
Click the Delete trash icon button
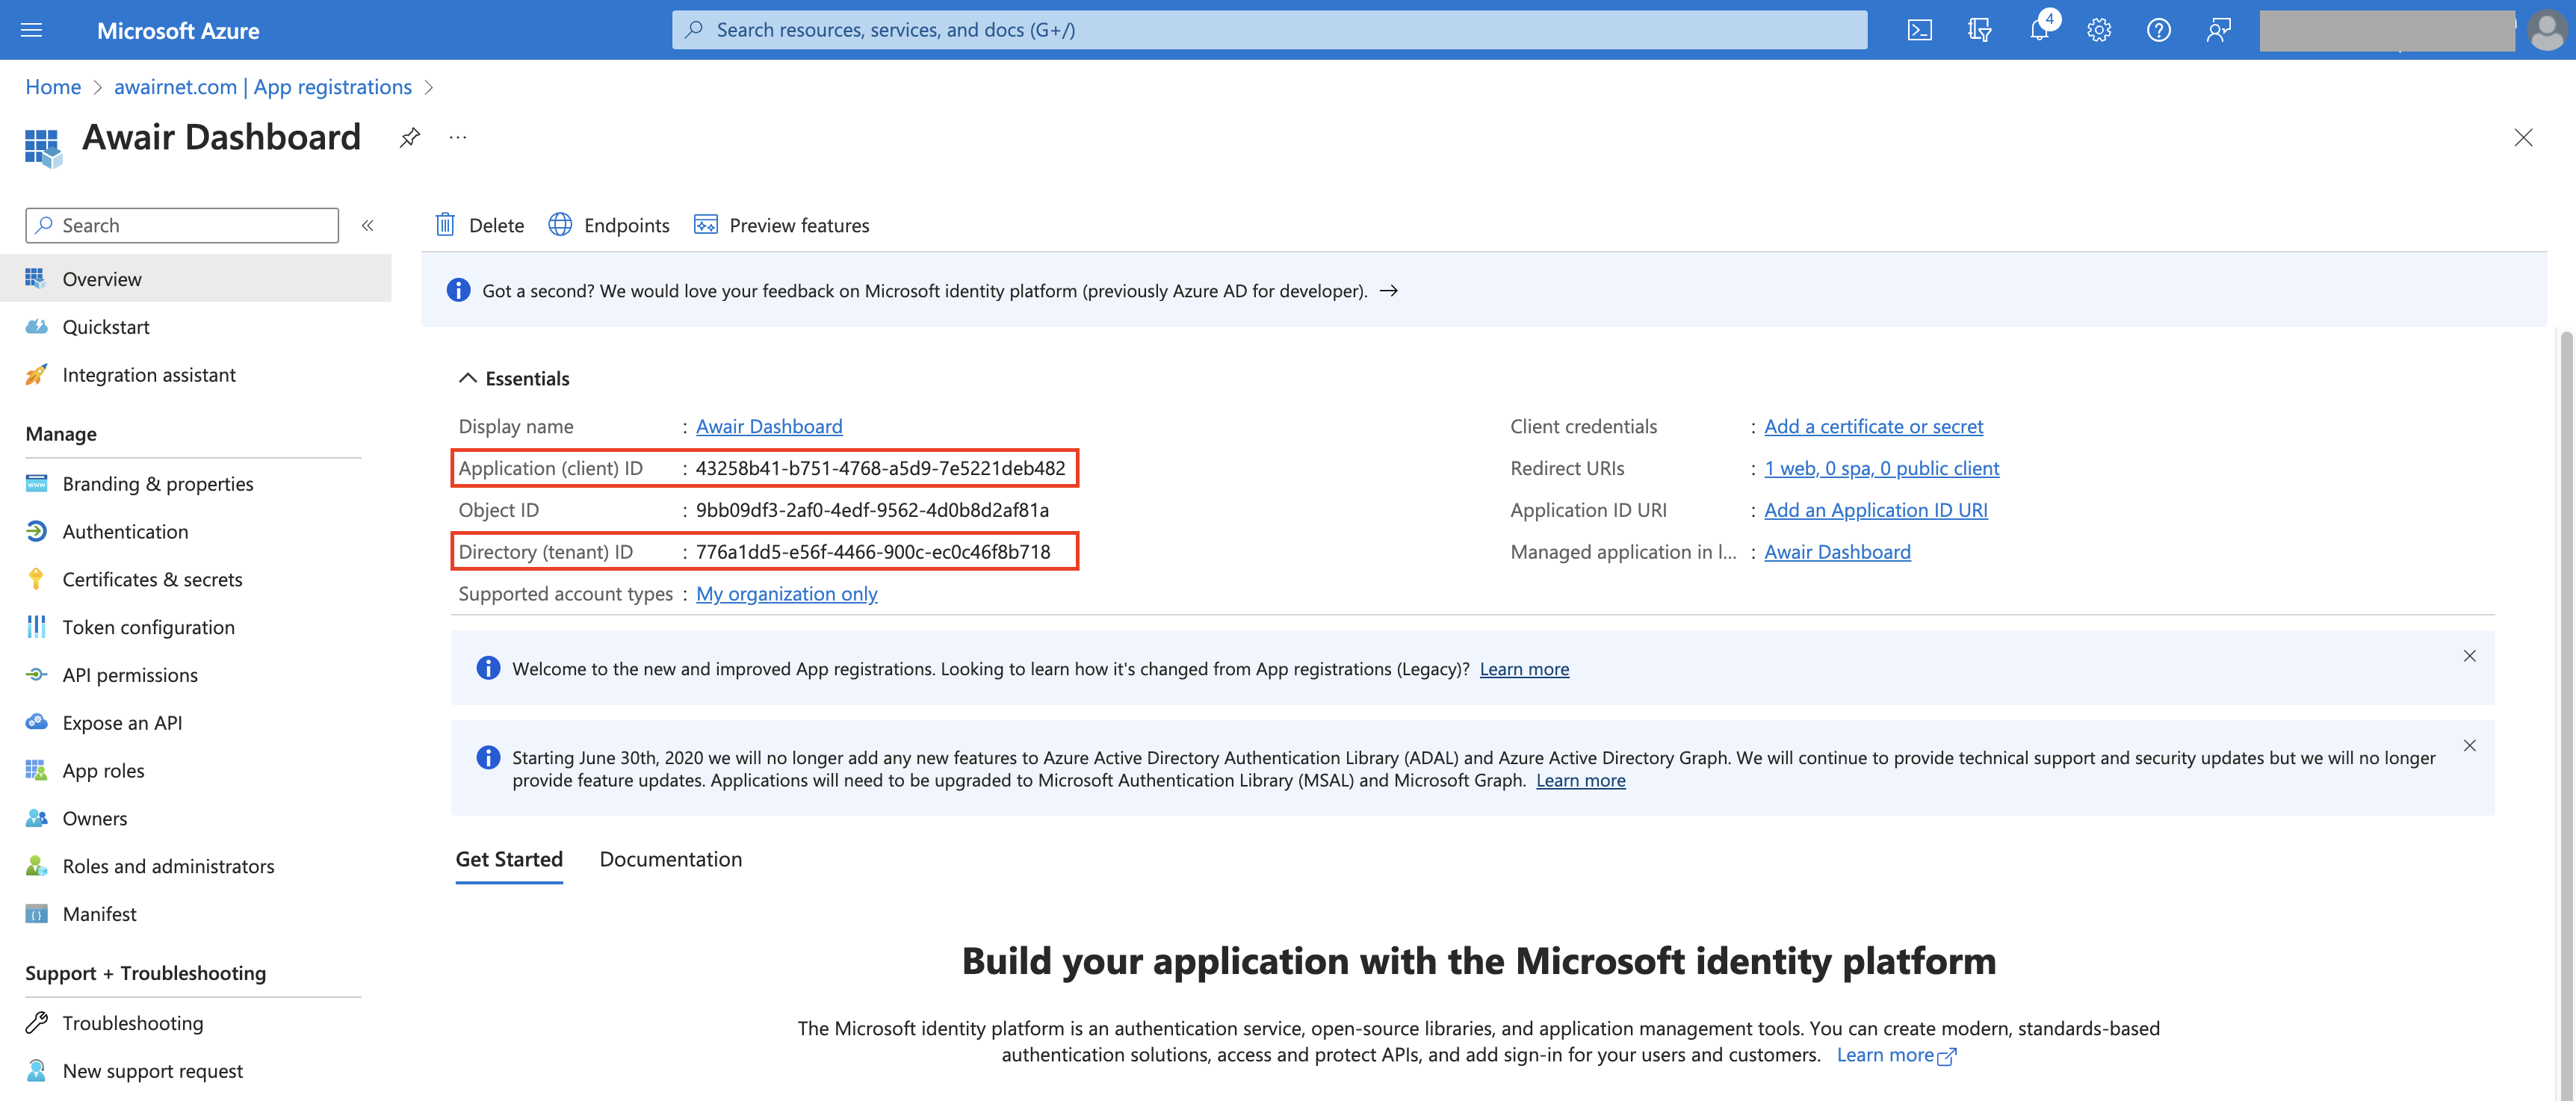pos(480,225)
